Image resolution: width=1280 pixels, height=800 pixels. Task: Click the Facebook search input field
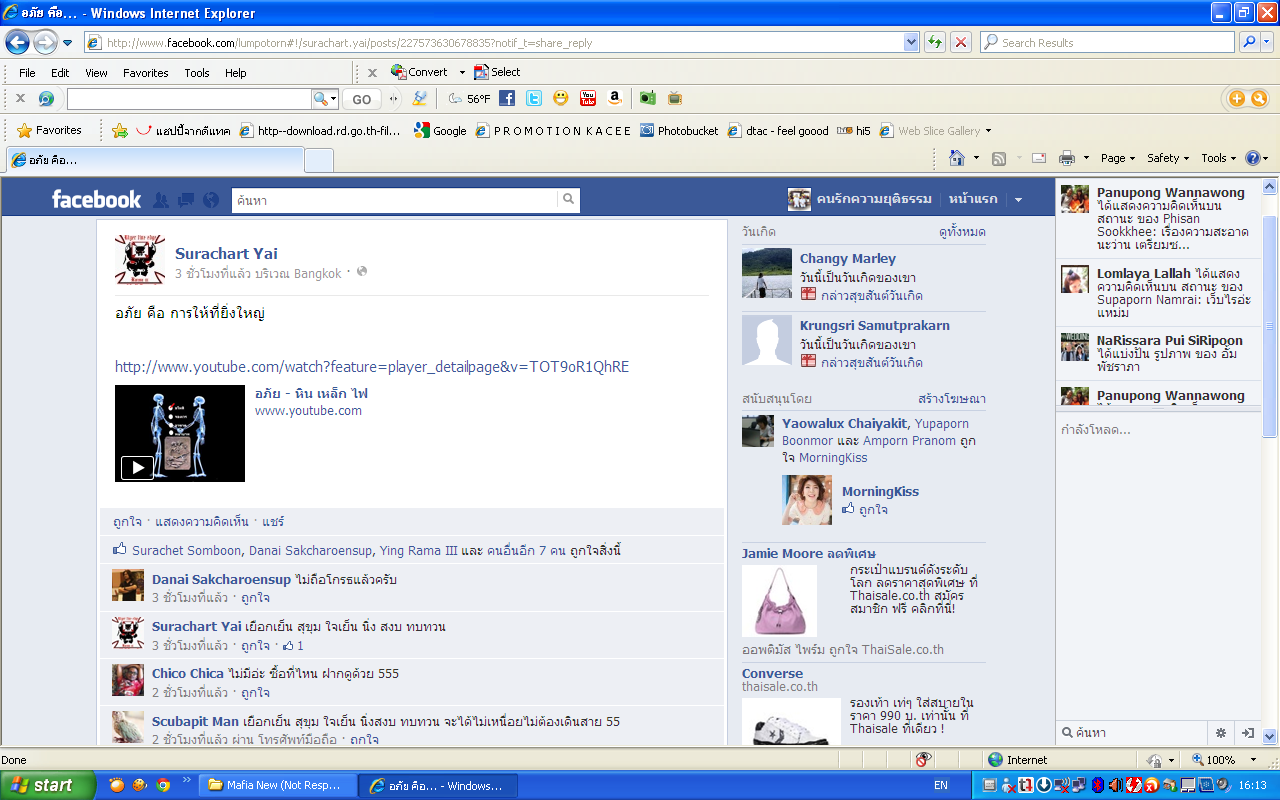click(x=395, y=200)
